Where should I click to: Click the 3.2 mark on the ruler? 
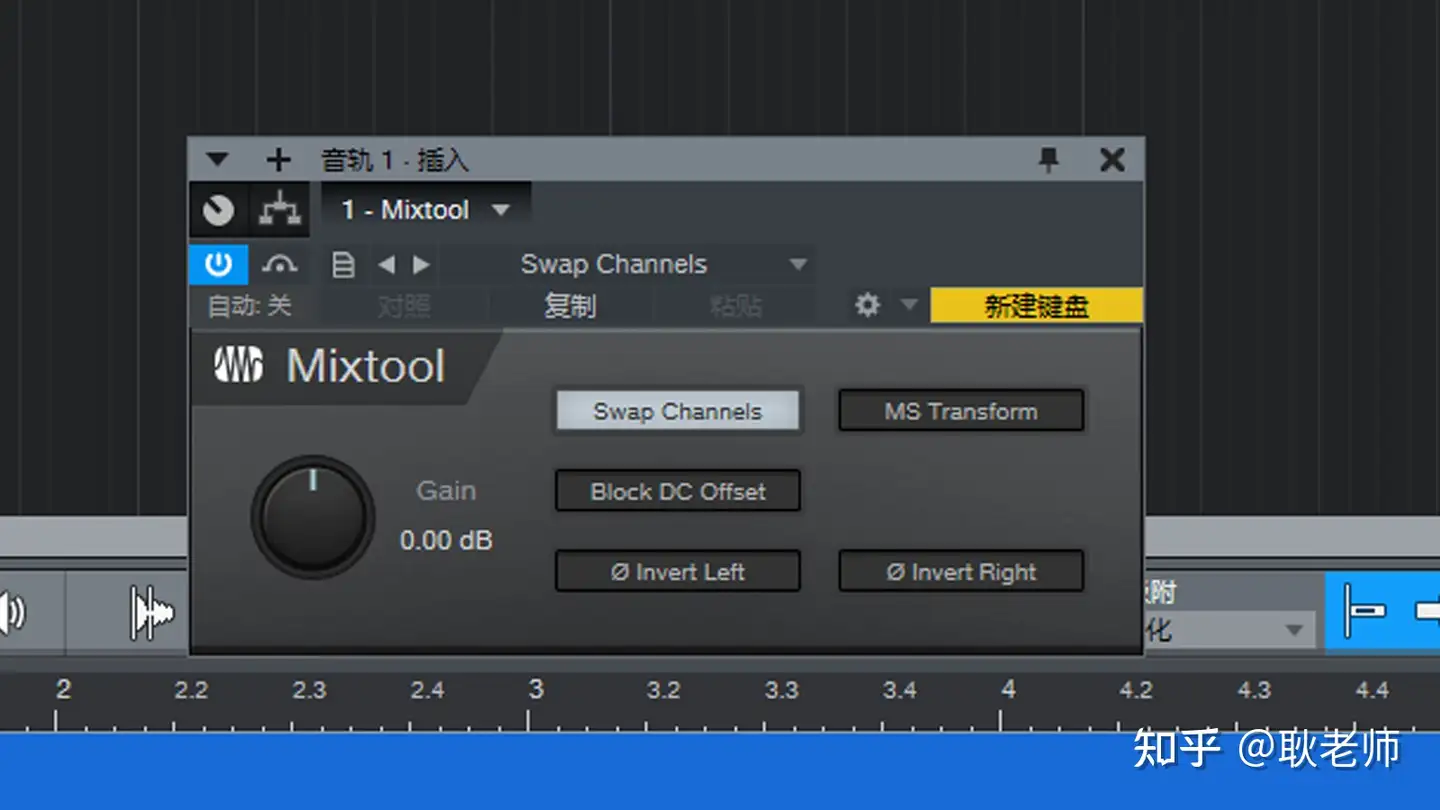(x=663, y=690)
